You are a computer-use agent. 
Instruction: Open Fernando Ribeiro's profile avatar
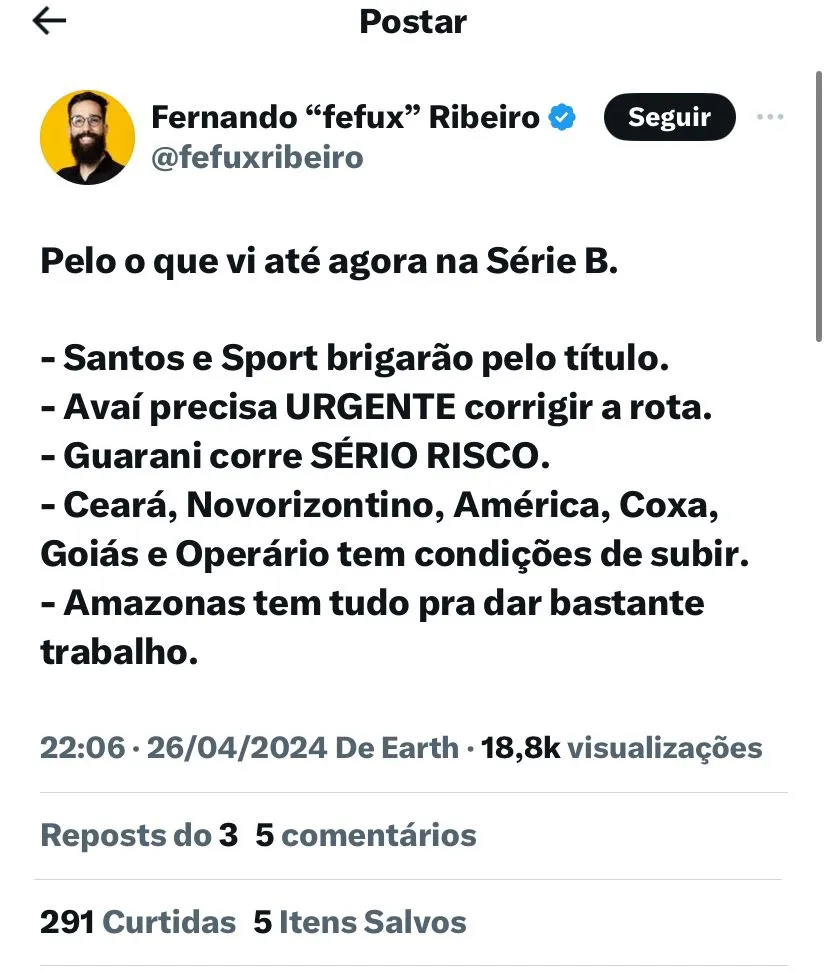(87, 137)
